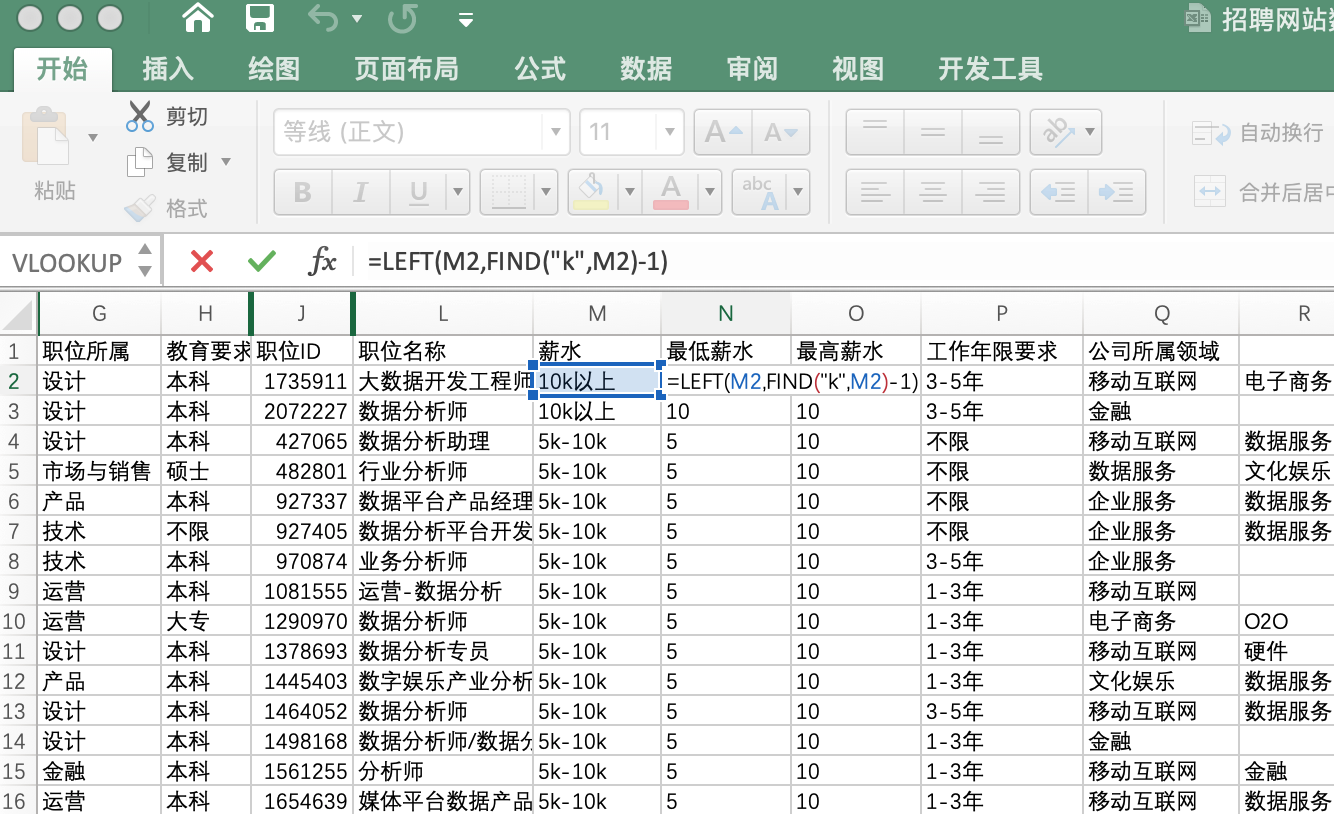Open Insert Function fx dialog
The width and height of the screenshot is (1334, 814).
pyautogui.click(x=322, y=262)
